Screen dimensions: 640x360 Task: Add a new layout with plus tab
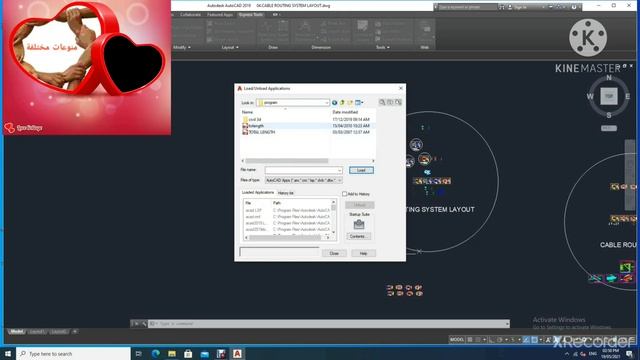[x=75, y=331]
